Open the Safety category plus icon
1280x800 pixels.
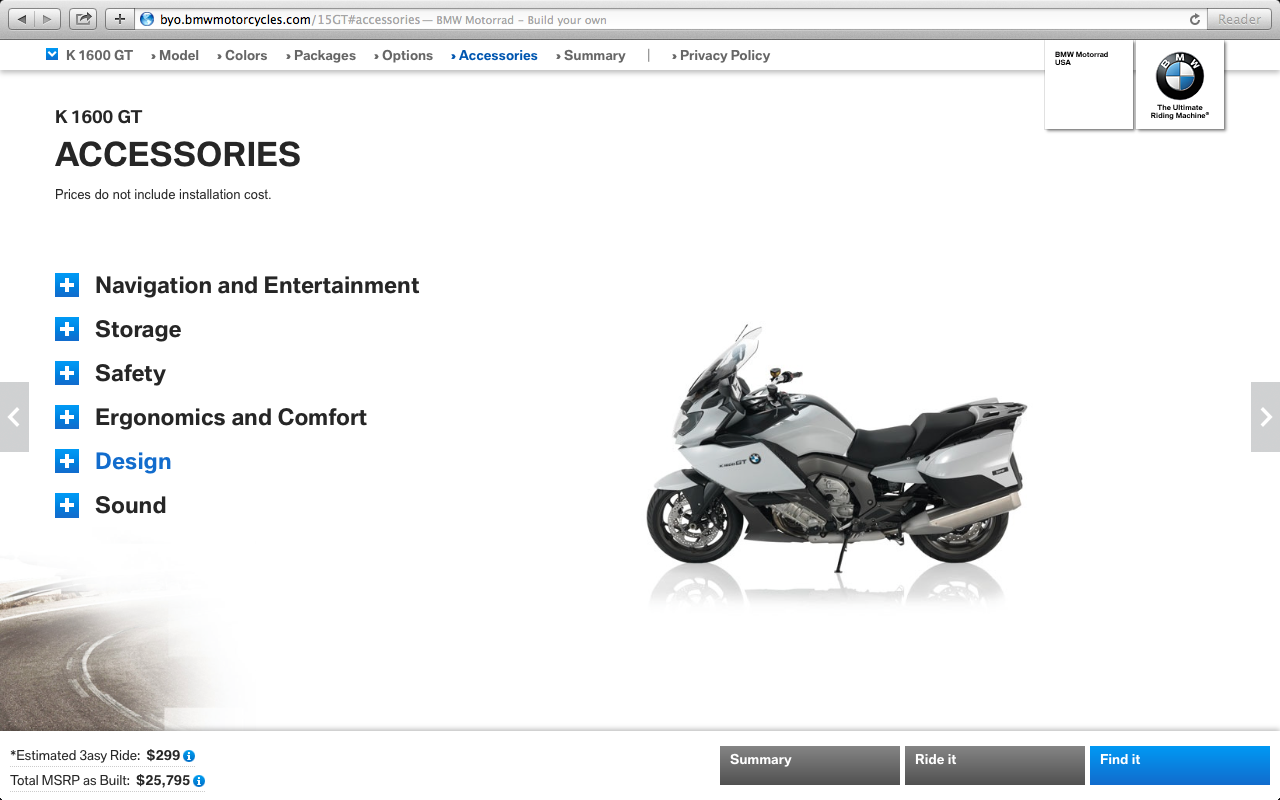tap(67, 373)
